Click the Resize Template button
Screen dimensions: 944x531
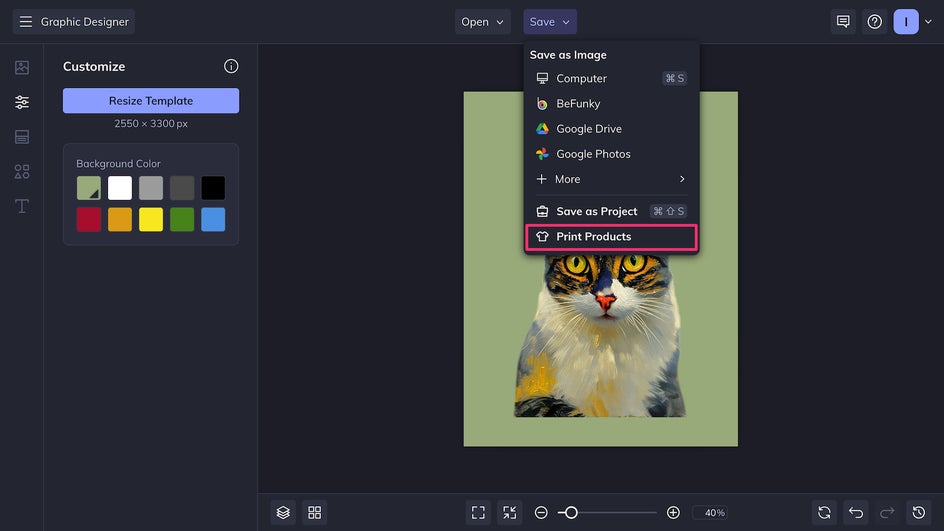151,101
